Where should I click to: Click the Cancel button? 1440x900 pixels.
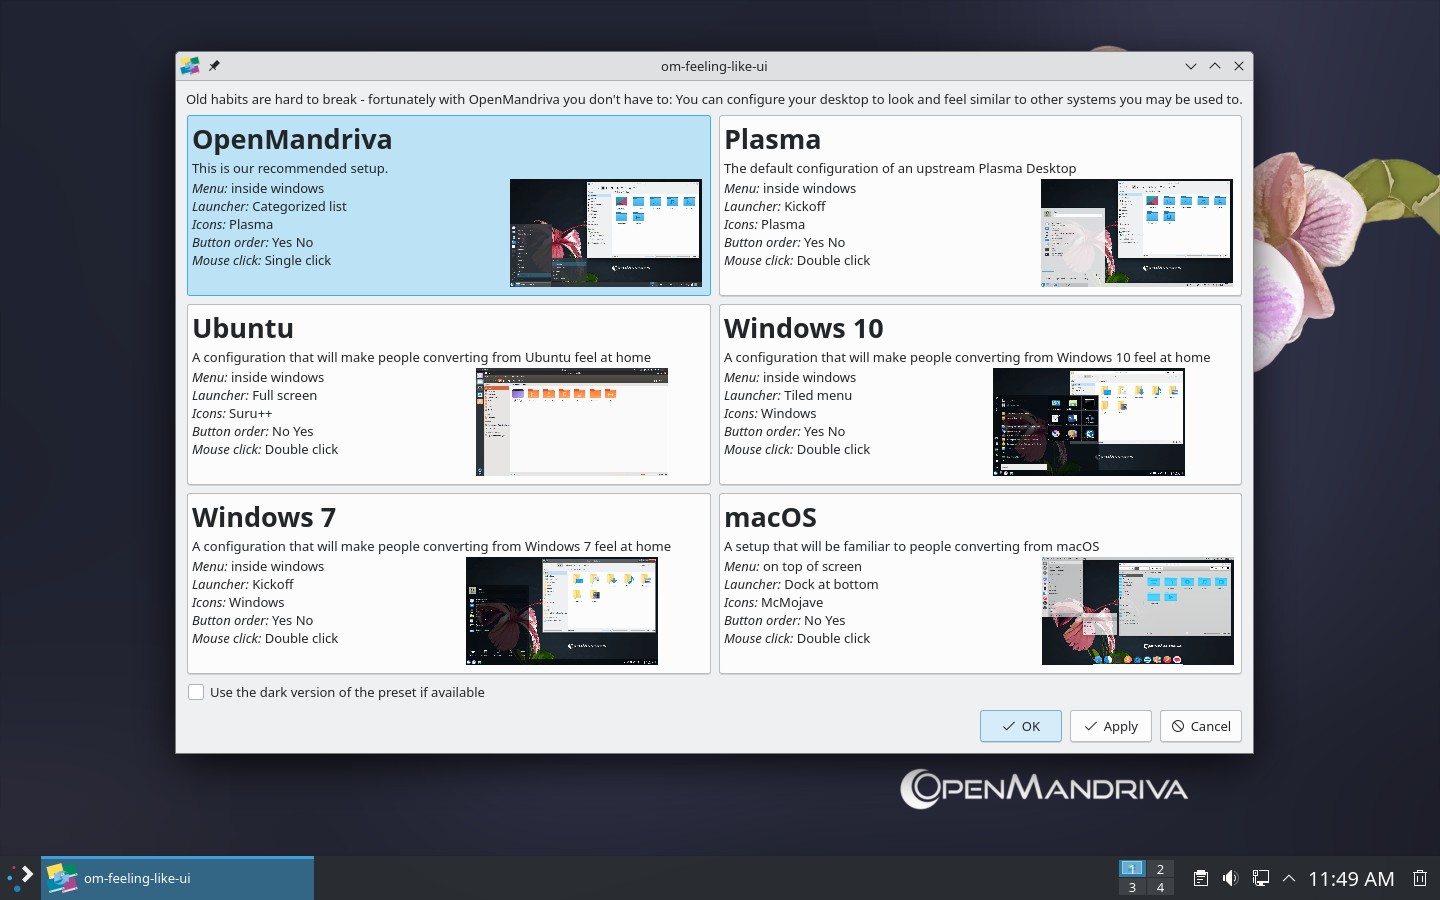click(1200, 726)
